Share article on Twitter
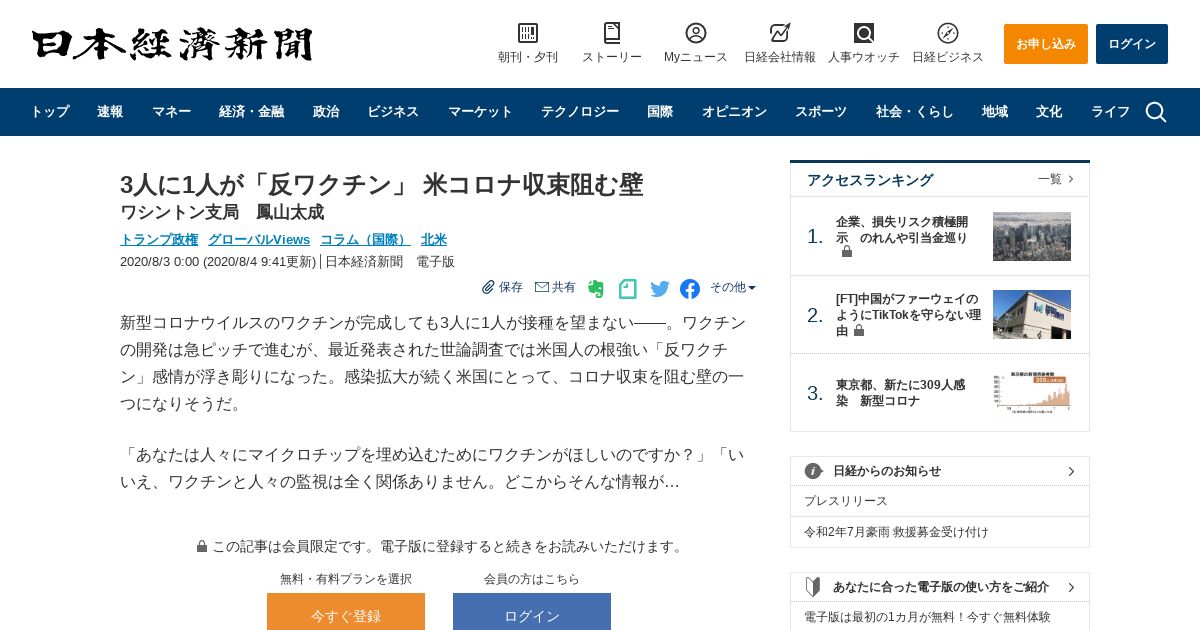Screen dimensions: 1200x630 pos(660,289)
